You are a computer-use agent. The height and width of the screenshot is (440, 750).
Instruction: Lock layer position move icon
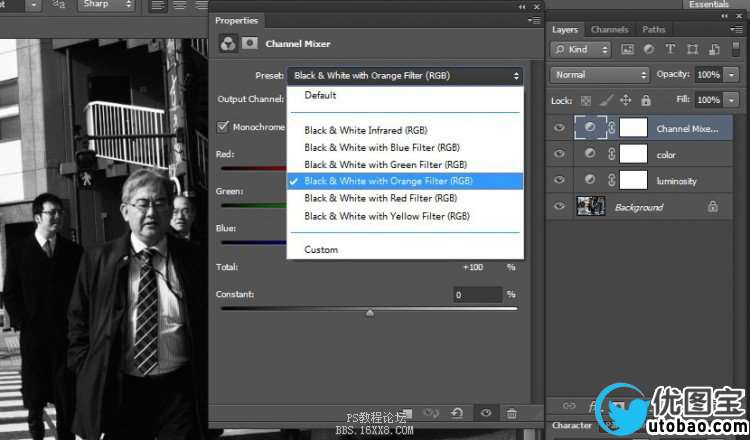coord(625,100)
